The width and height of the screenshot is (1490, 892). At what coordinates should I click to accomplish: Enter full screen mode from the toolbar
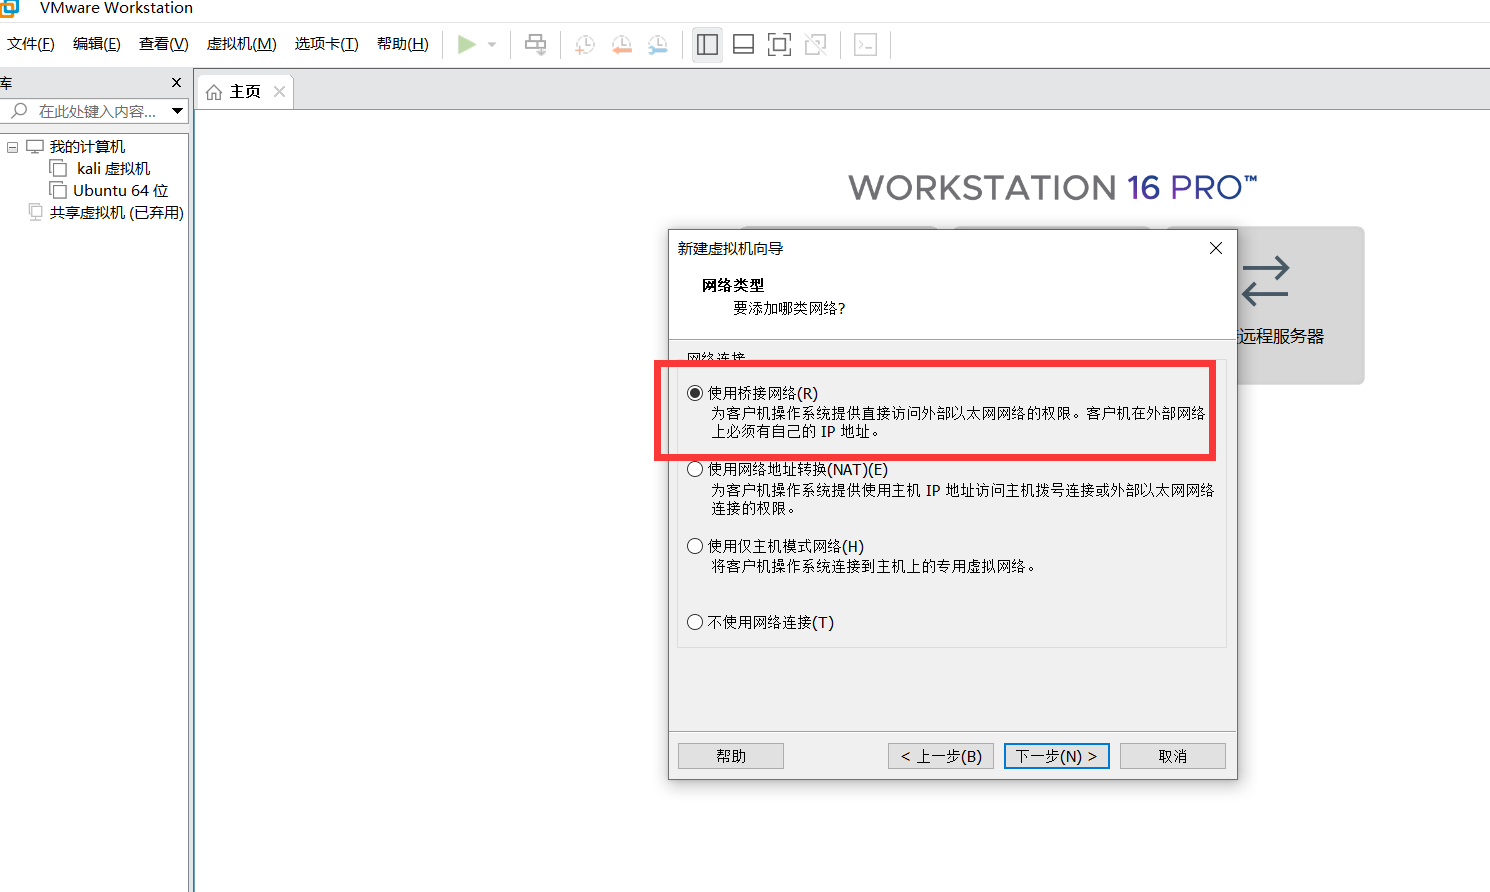tap(779, 45)
